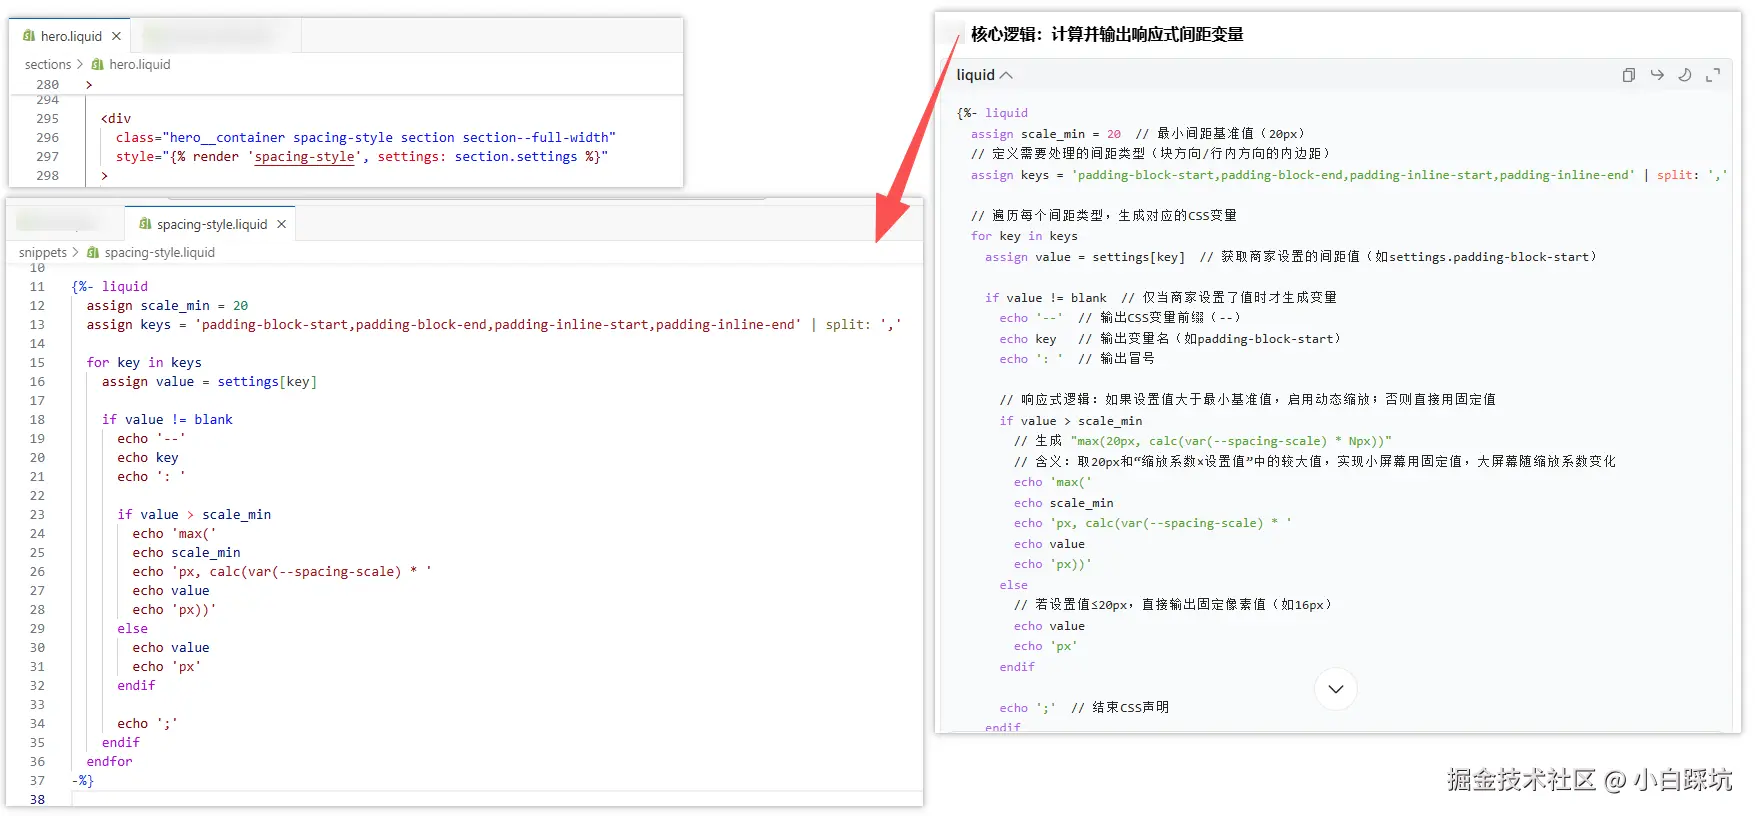Click 'assign scale_min = 20' in left editor
Viewport: 1755px width, 816px height.
[x=167, y=305]
